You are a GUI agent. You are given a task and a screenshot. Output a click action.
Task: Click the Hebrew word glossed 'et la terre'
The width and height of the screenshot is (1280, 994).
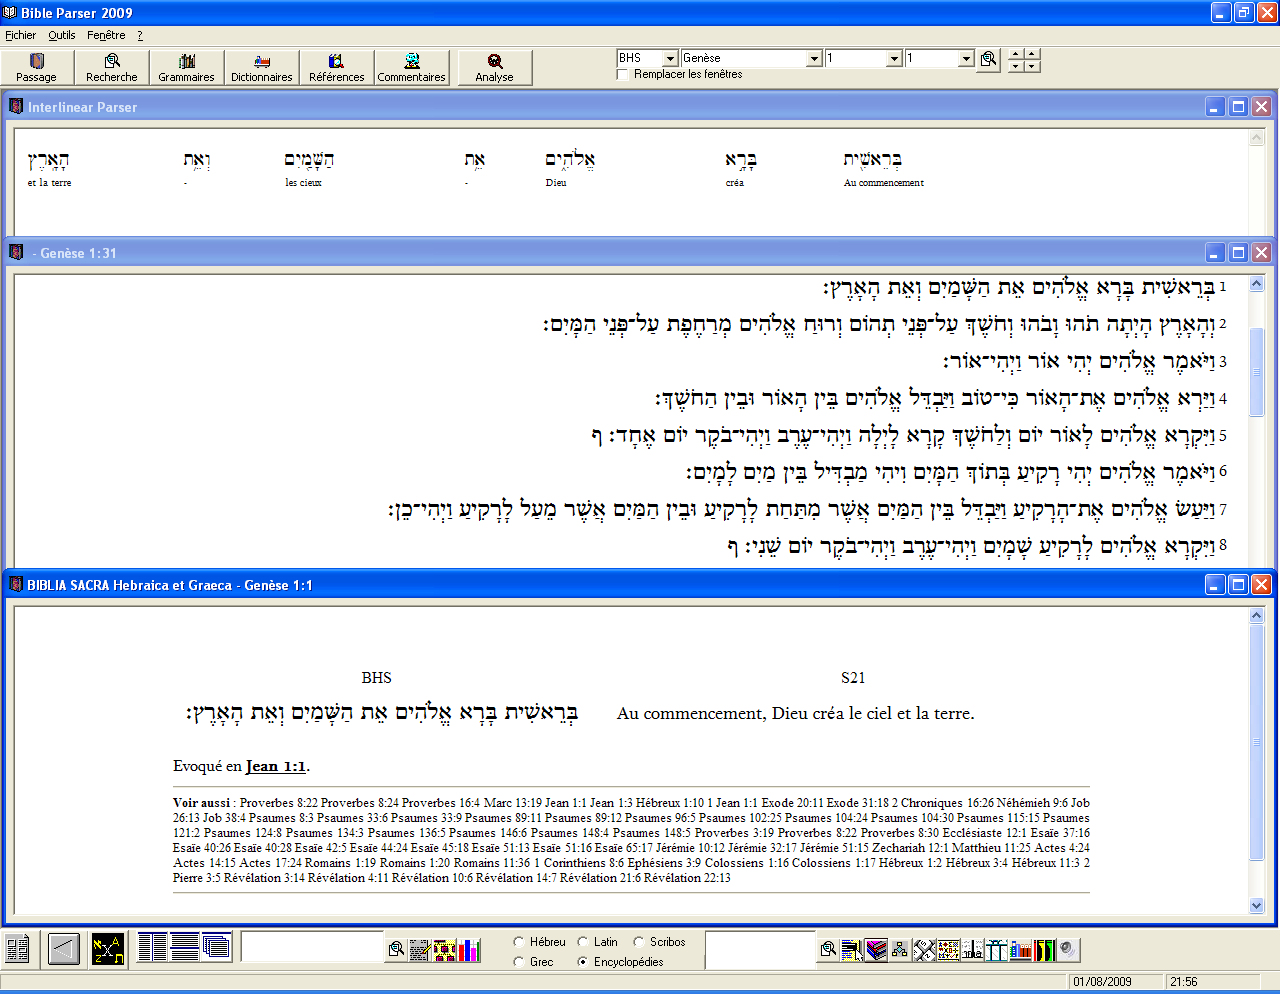pyautogui.click(x=48, y=159)
